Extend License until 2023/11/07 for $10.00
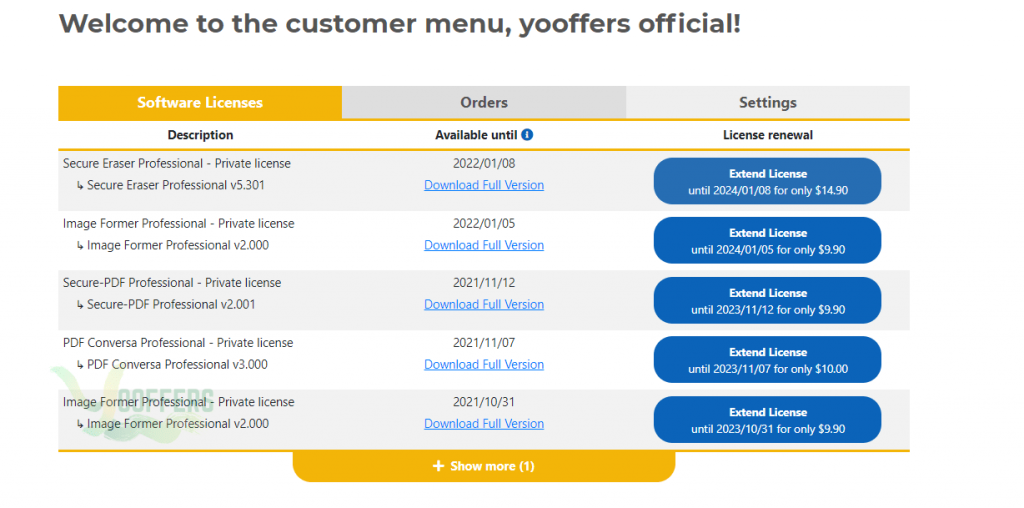This screenshot has height=508, width=1024. coord(767,360)
